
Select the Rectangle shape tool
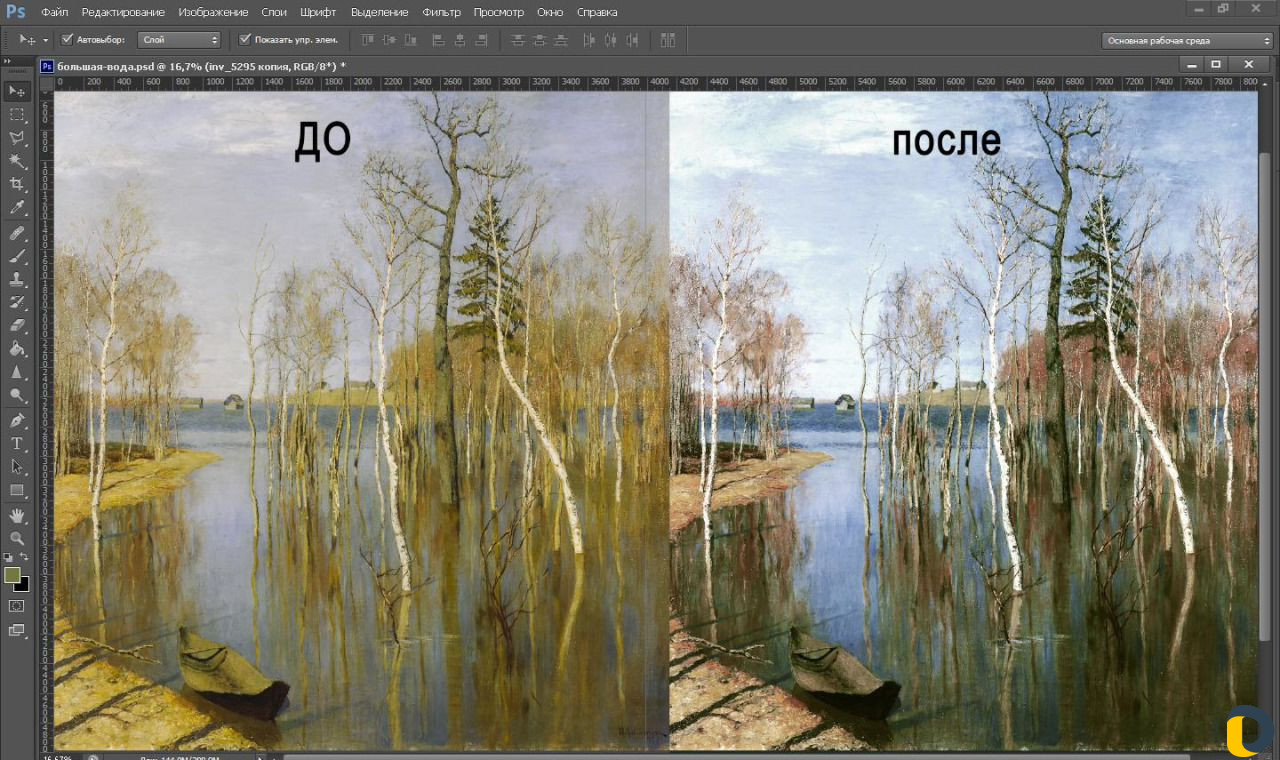[x=17, y=490]
